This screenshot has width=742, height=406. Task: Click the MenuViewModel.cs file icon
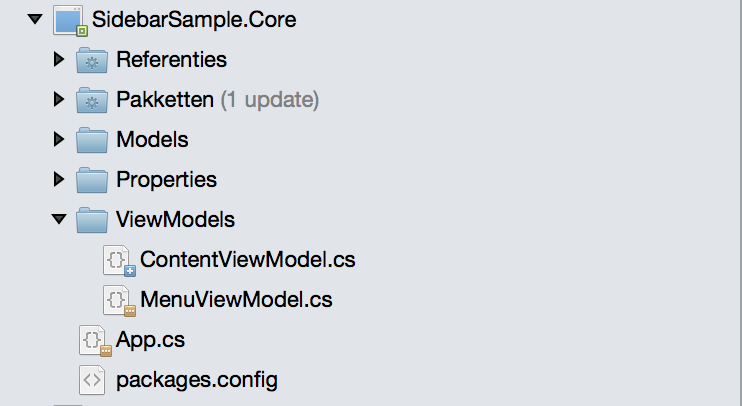[x=119, y=300]
